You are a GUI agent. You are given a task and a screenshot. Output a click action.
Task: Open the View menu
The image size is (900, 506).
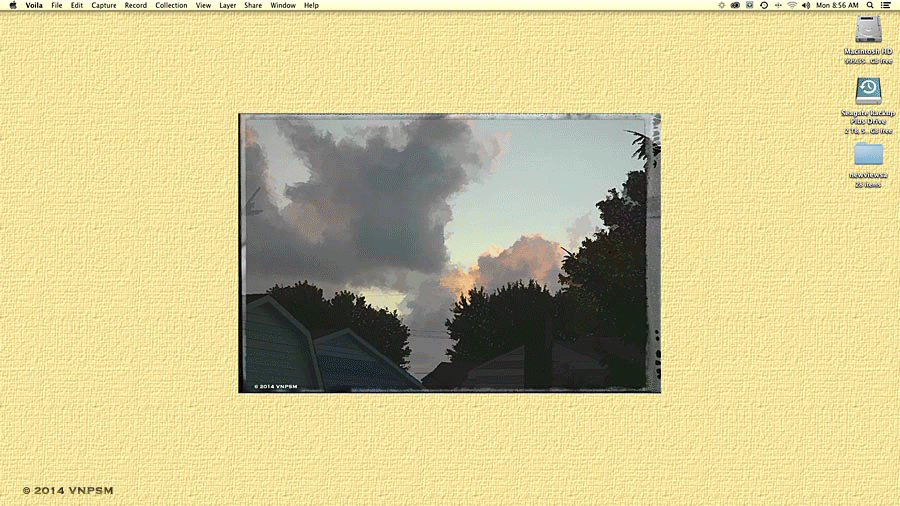pyautogui.click(x=203, y=5)
